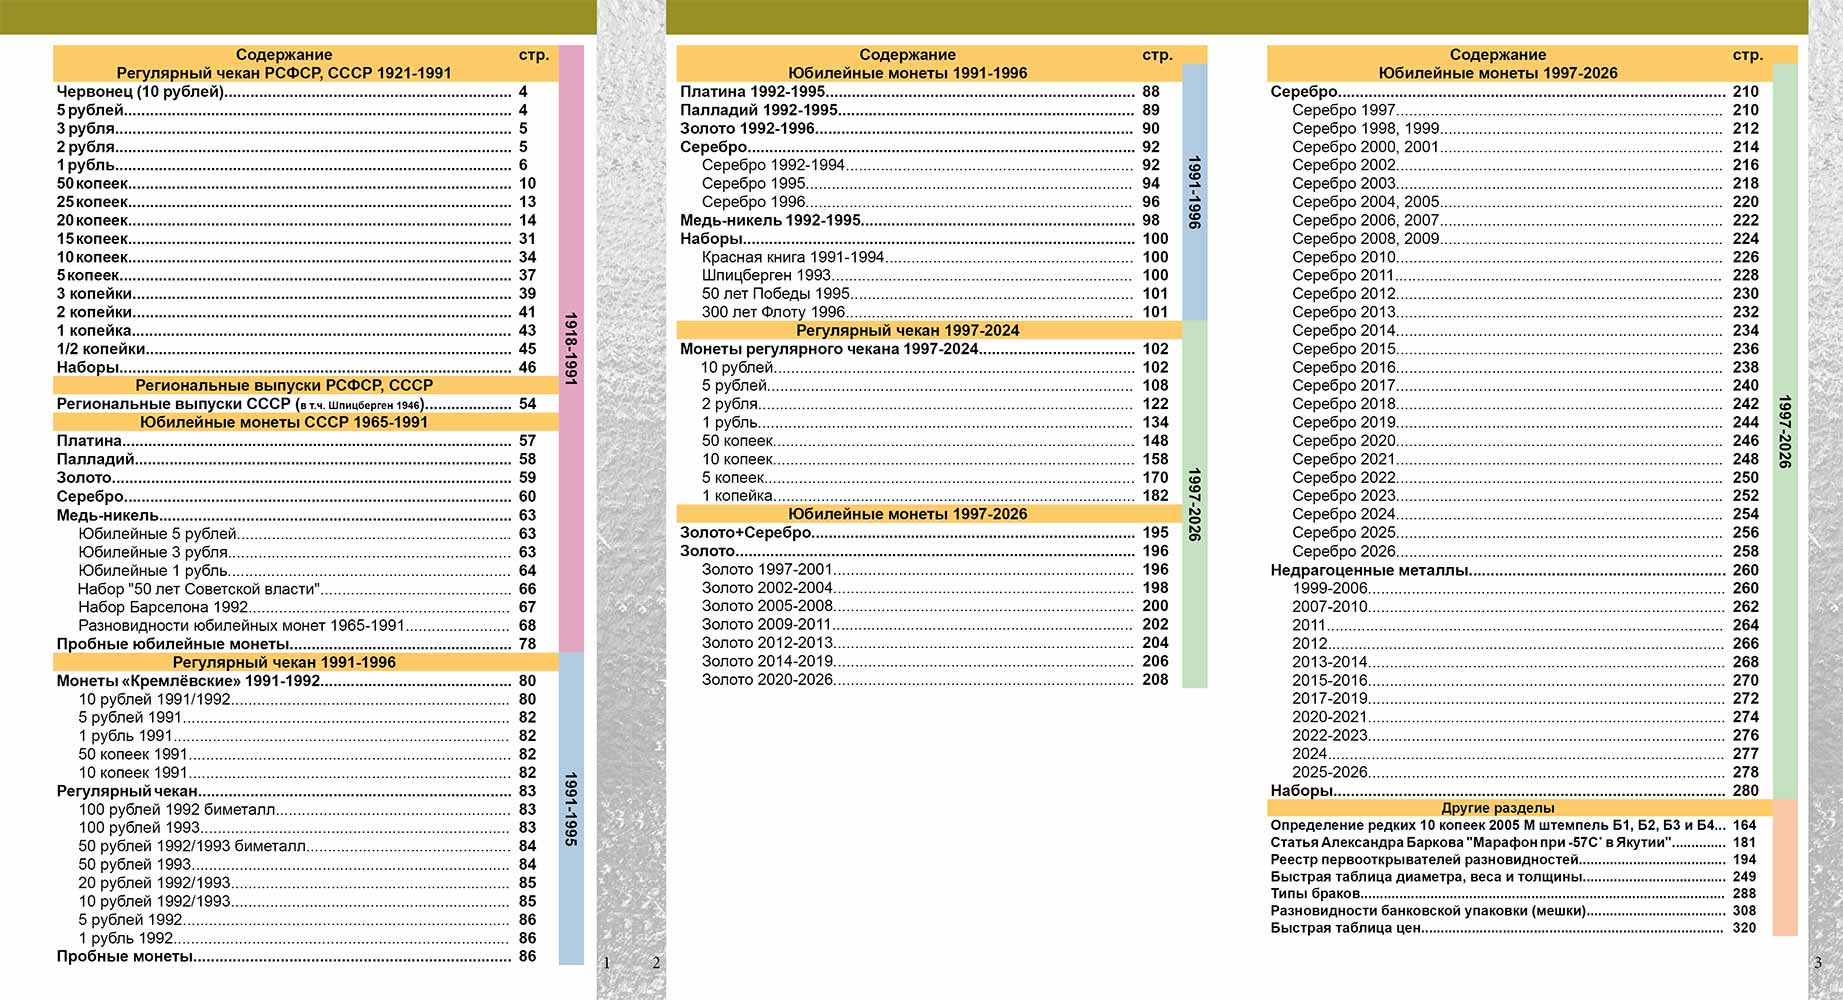The width and height of the screenshot is (1843, 1000).
Task: Click the Юбилейные монеты СССР 1965-1991 header
Action: coord(284,422)
